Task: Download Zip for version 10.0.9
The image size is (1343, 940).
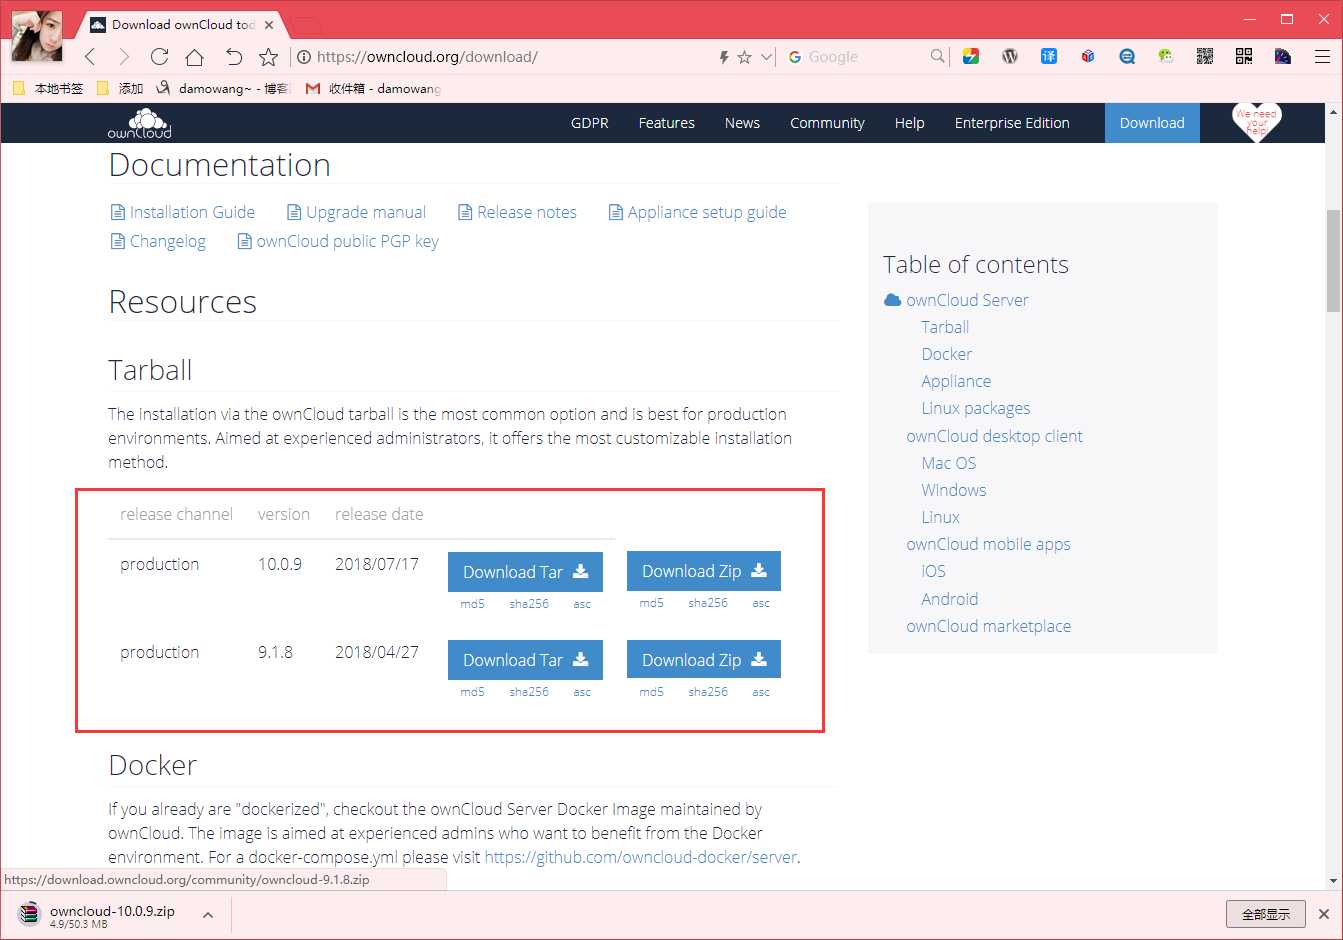Action: (704, 571)
